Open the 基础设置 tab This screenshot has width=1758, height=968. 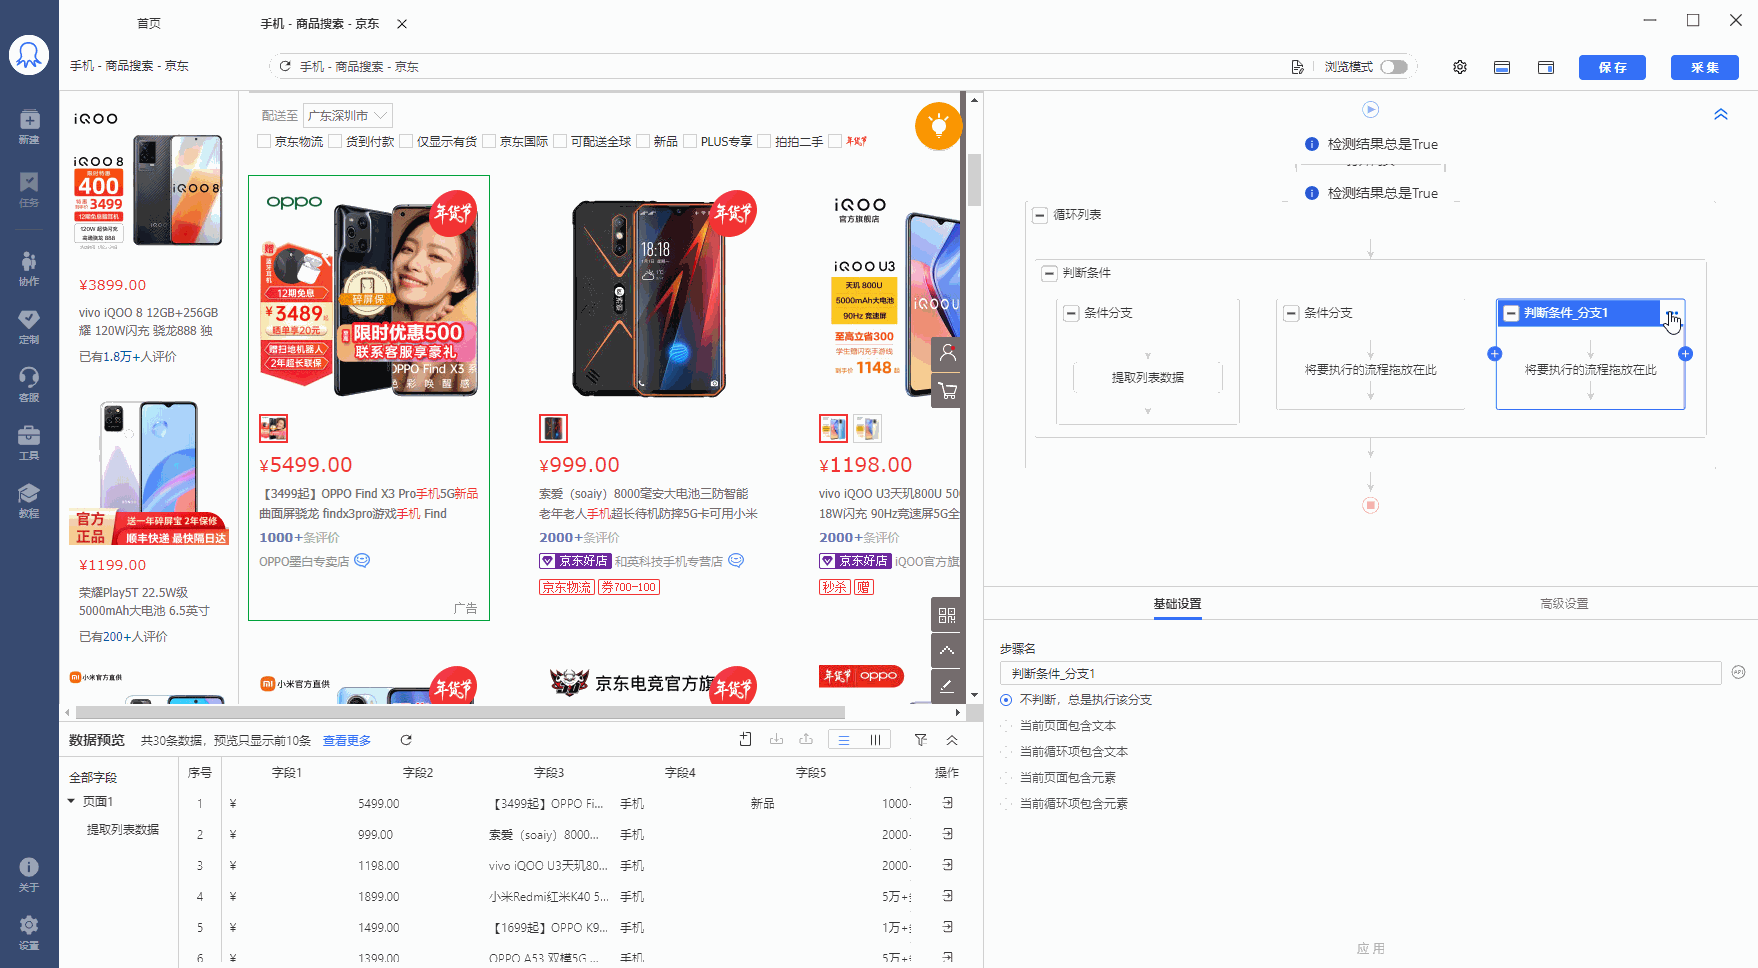pos(1177,604)
